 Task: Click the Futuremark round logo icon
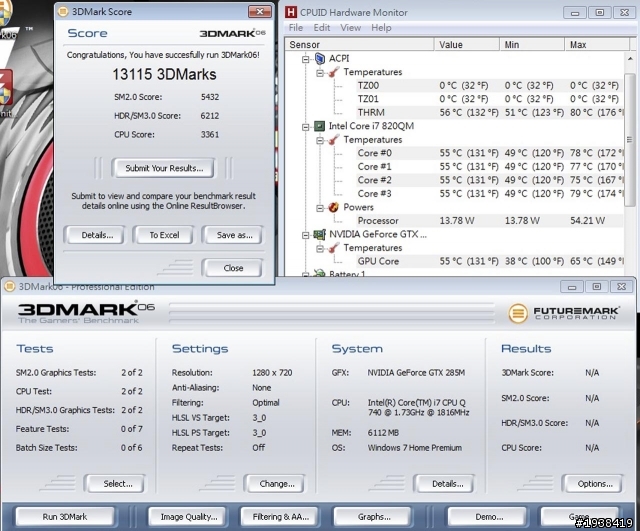518,313
